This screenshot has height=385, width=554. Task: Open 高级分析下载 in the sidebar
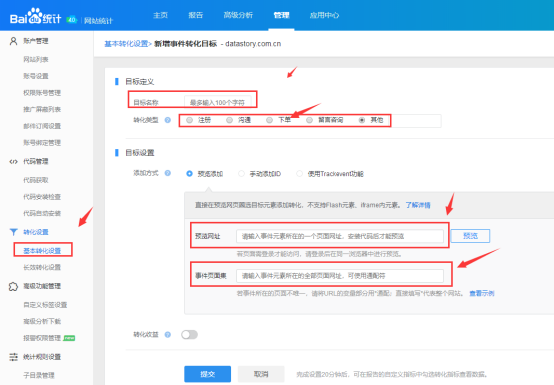[42, 321]
